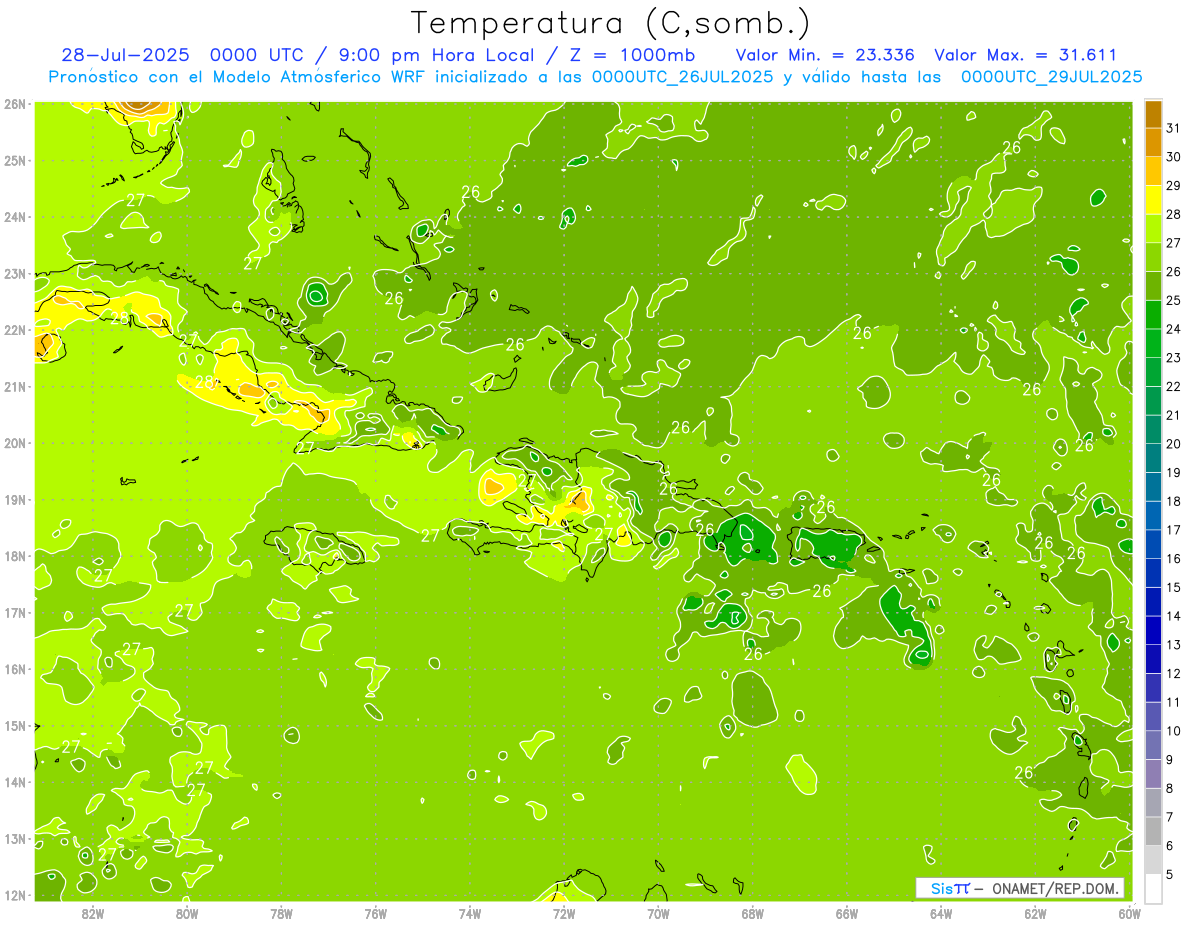Select the "Z = 1000mb" level text
The image size is (1200, 927).
632,55
